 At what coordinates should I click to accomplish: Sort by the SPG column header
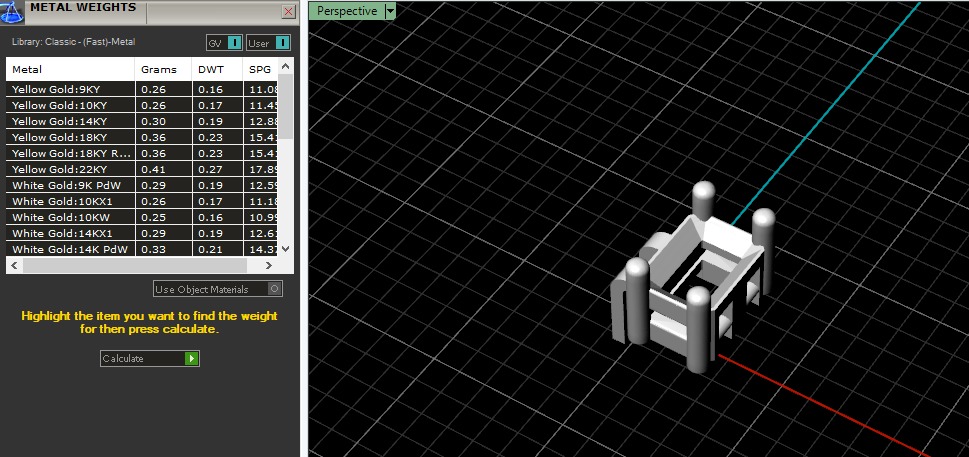click(260, 69)
